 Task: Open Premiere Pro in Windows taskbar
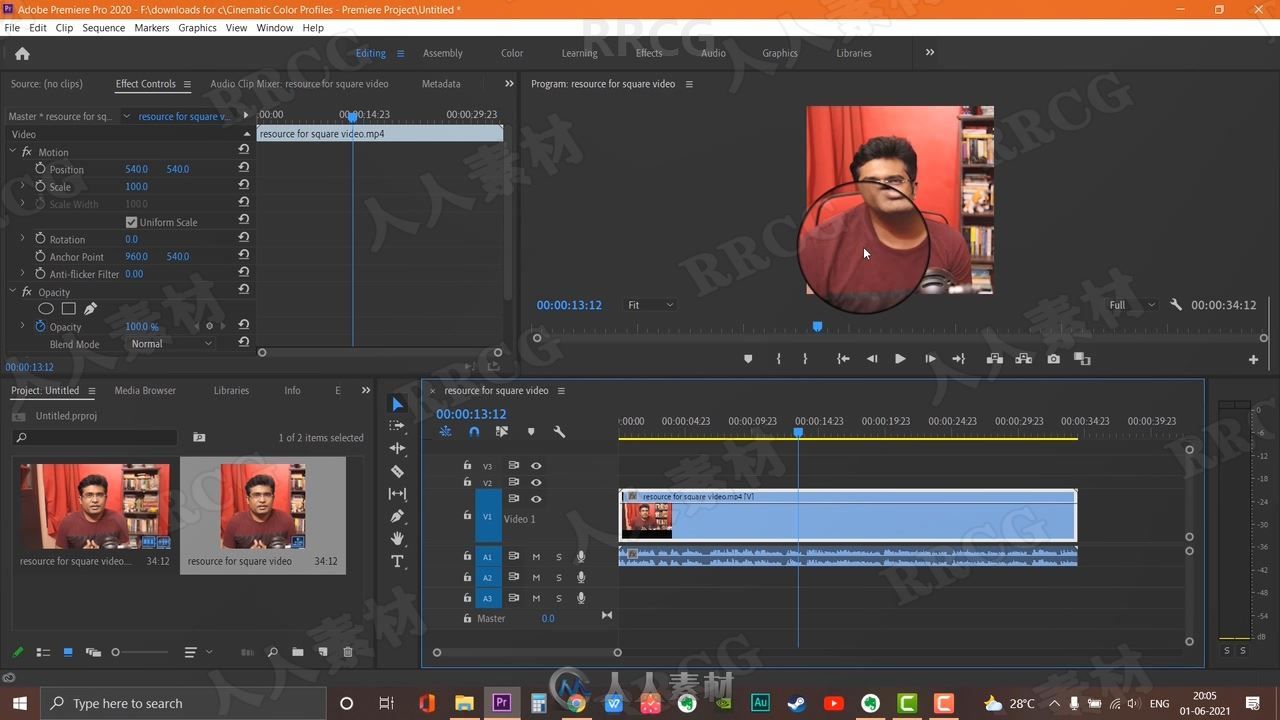click(x=501, y=703)
